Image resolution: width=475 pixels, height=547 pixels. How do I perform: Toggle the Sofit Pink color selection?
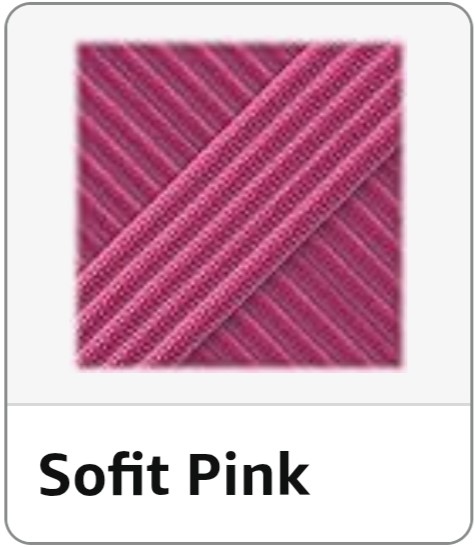[x=238, y=274]
